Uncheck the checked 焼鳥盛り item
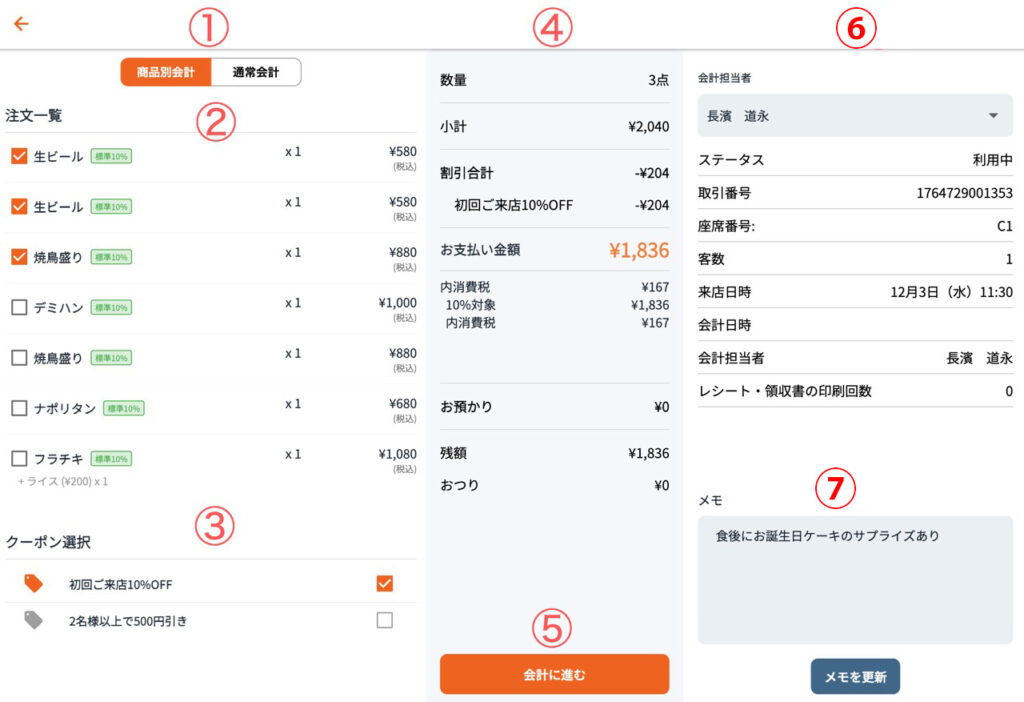This screenshot has height=702, width=1024. click(x=19, y=257)
